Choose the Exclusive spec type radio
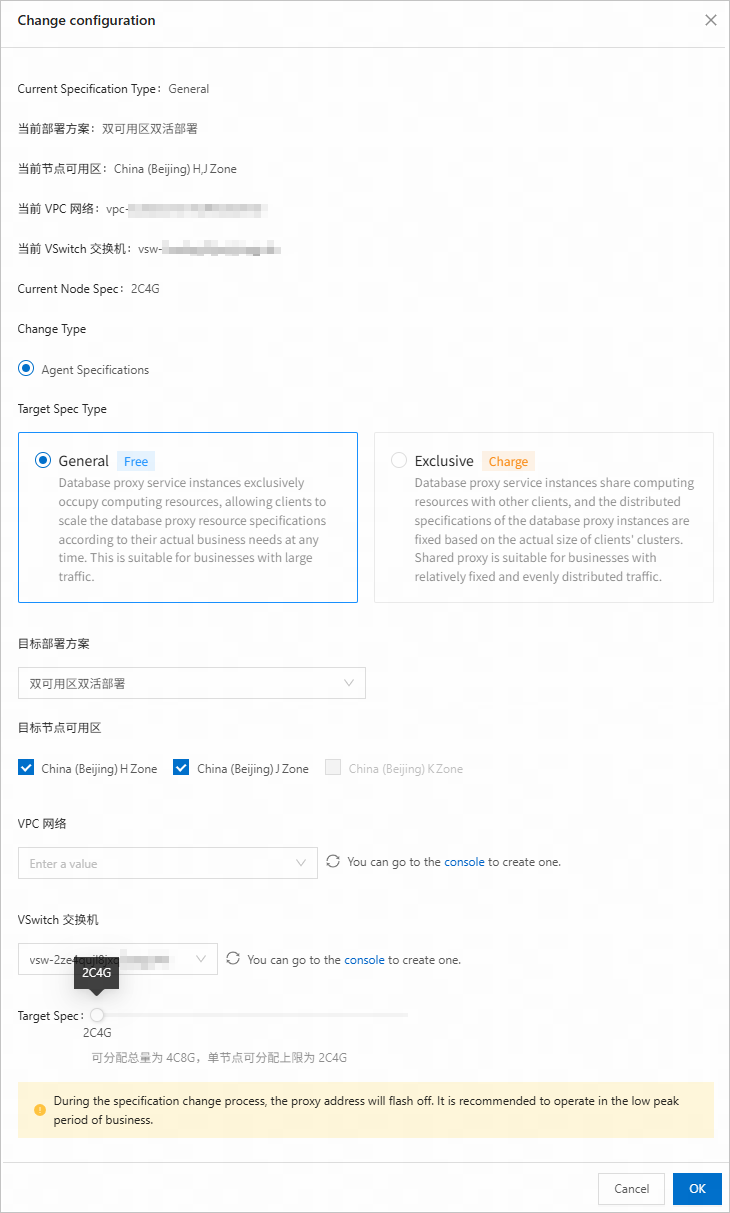 [399, 461]
